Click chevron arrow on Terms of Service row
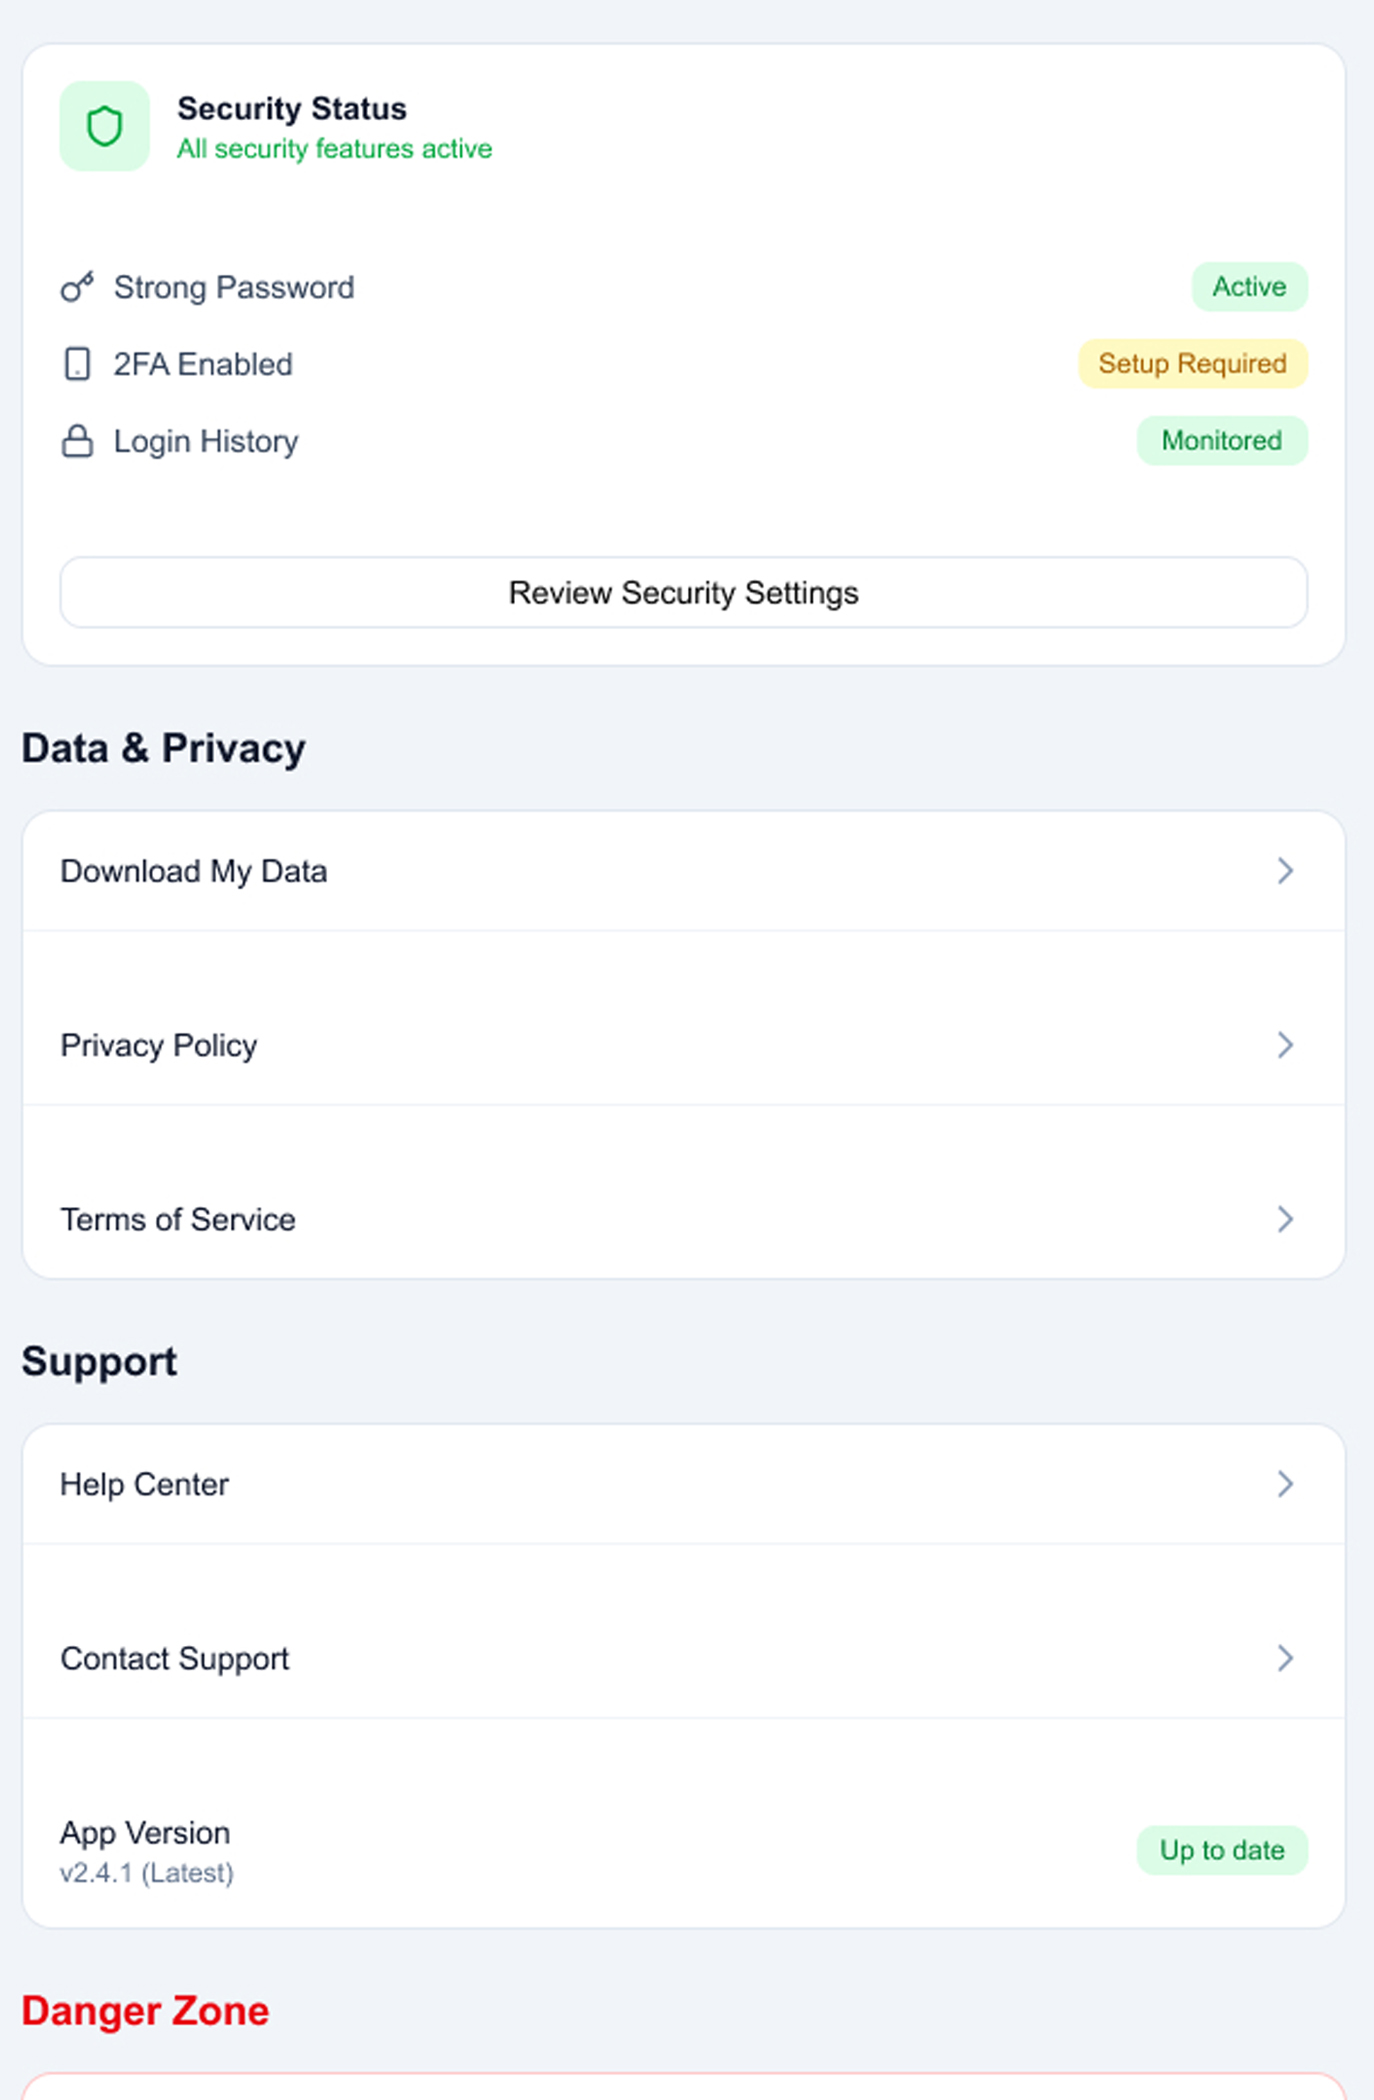Image resolution: width=1374 pixels, height=2100 pixels. 1285,1219
